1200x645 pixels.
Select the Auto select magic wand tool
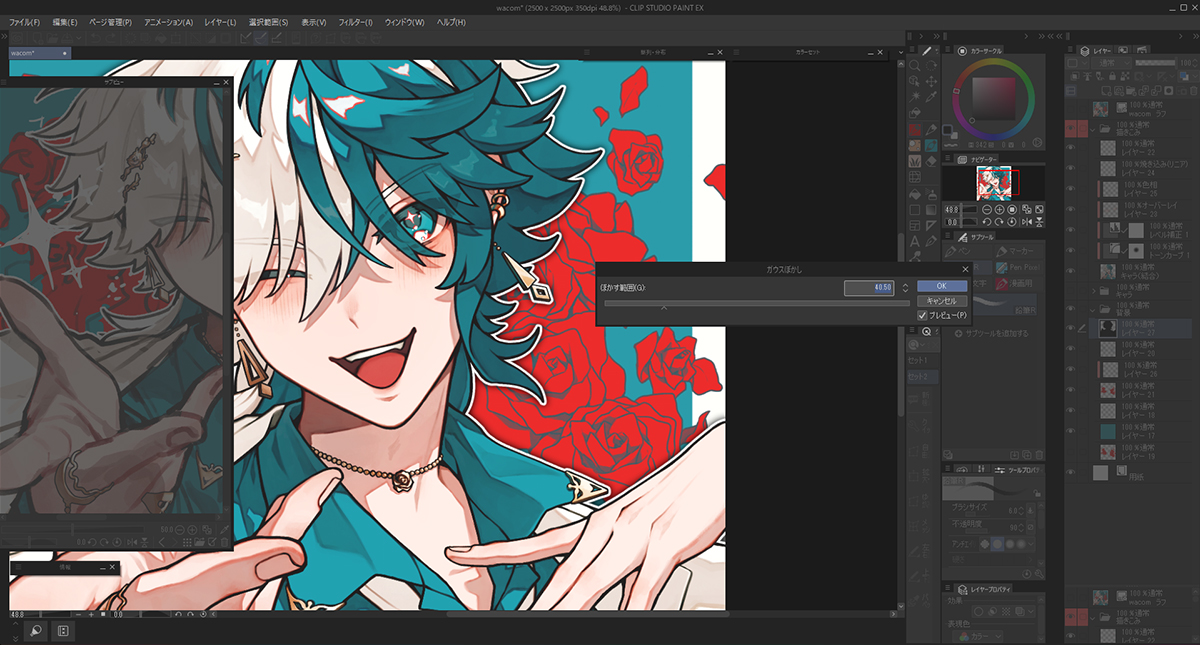click(914, 97)
